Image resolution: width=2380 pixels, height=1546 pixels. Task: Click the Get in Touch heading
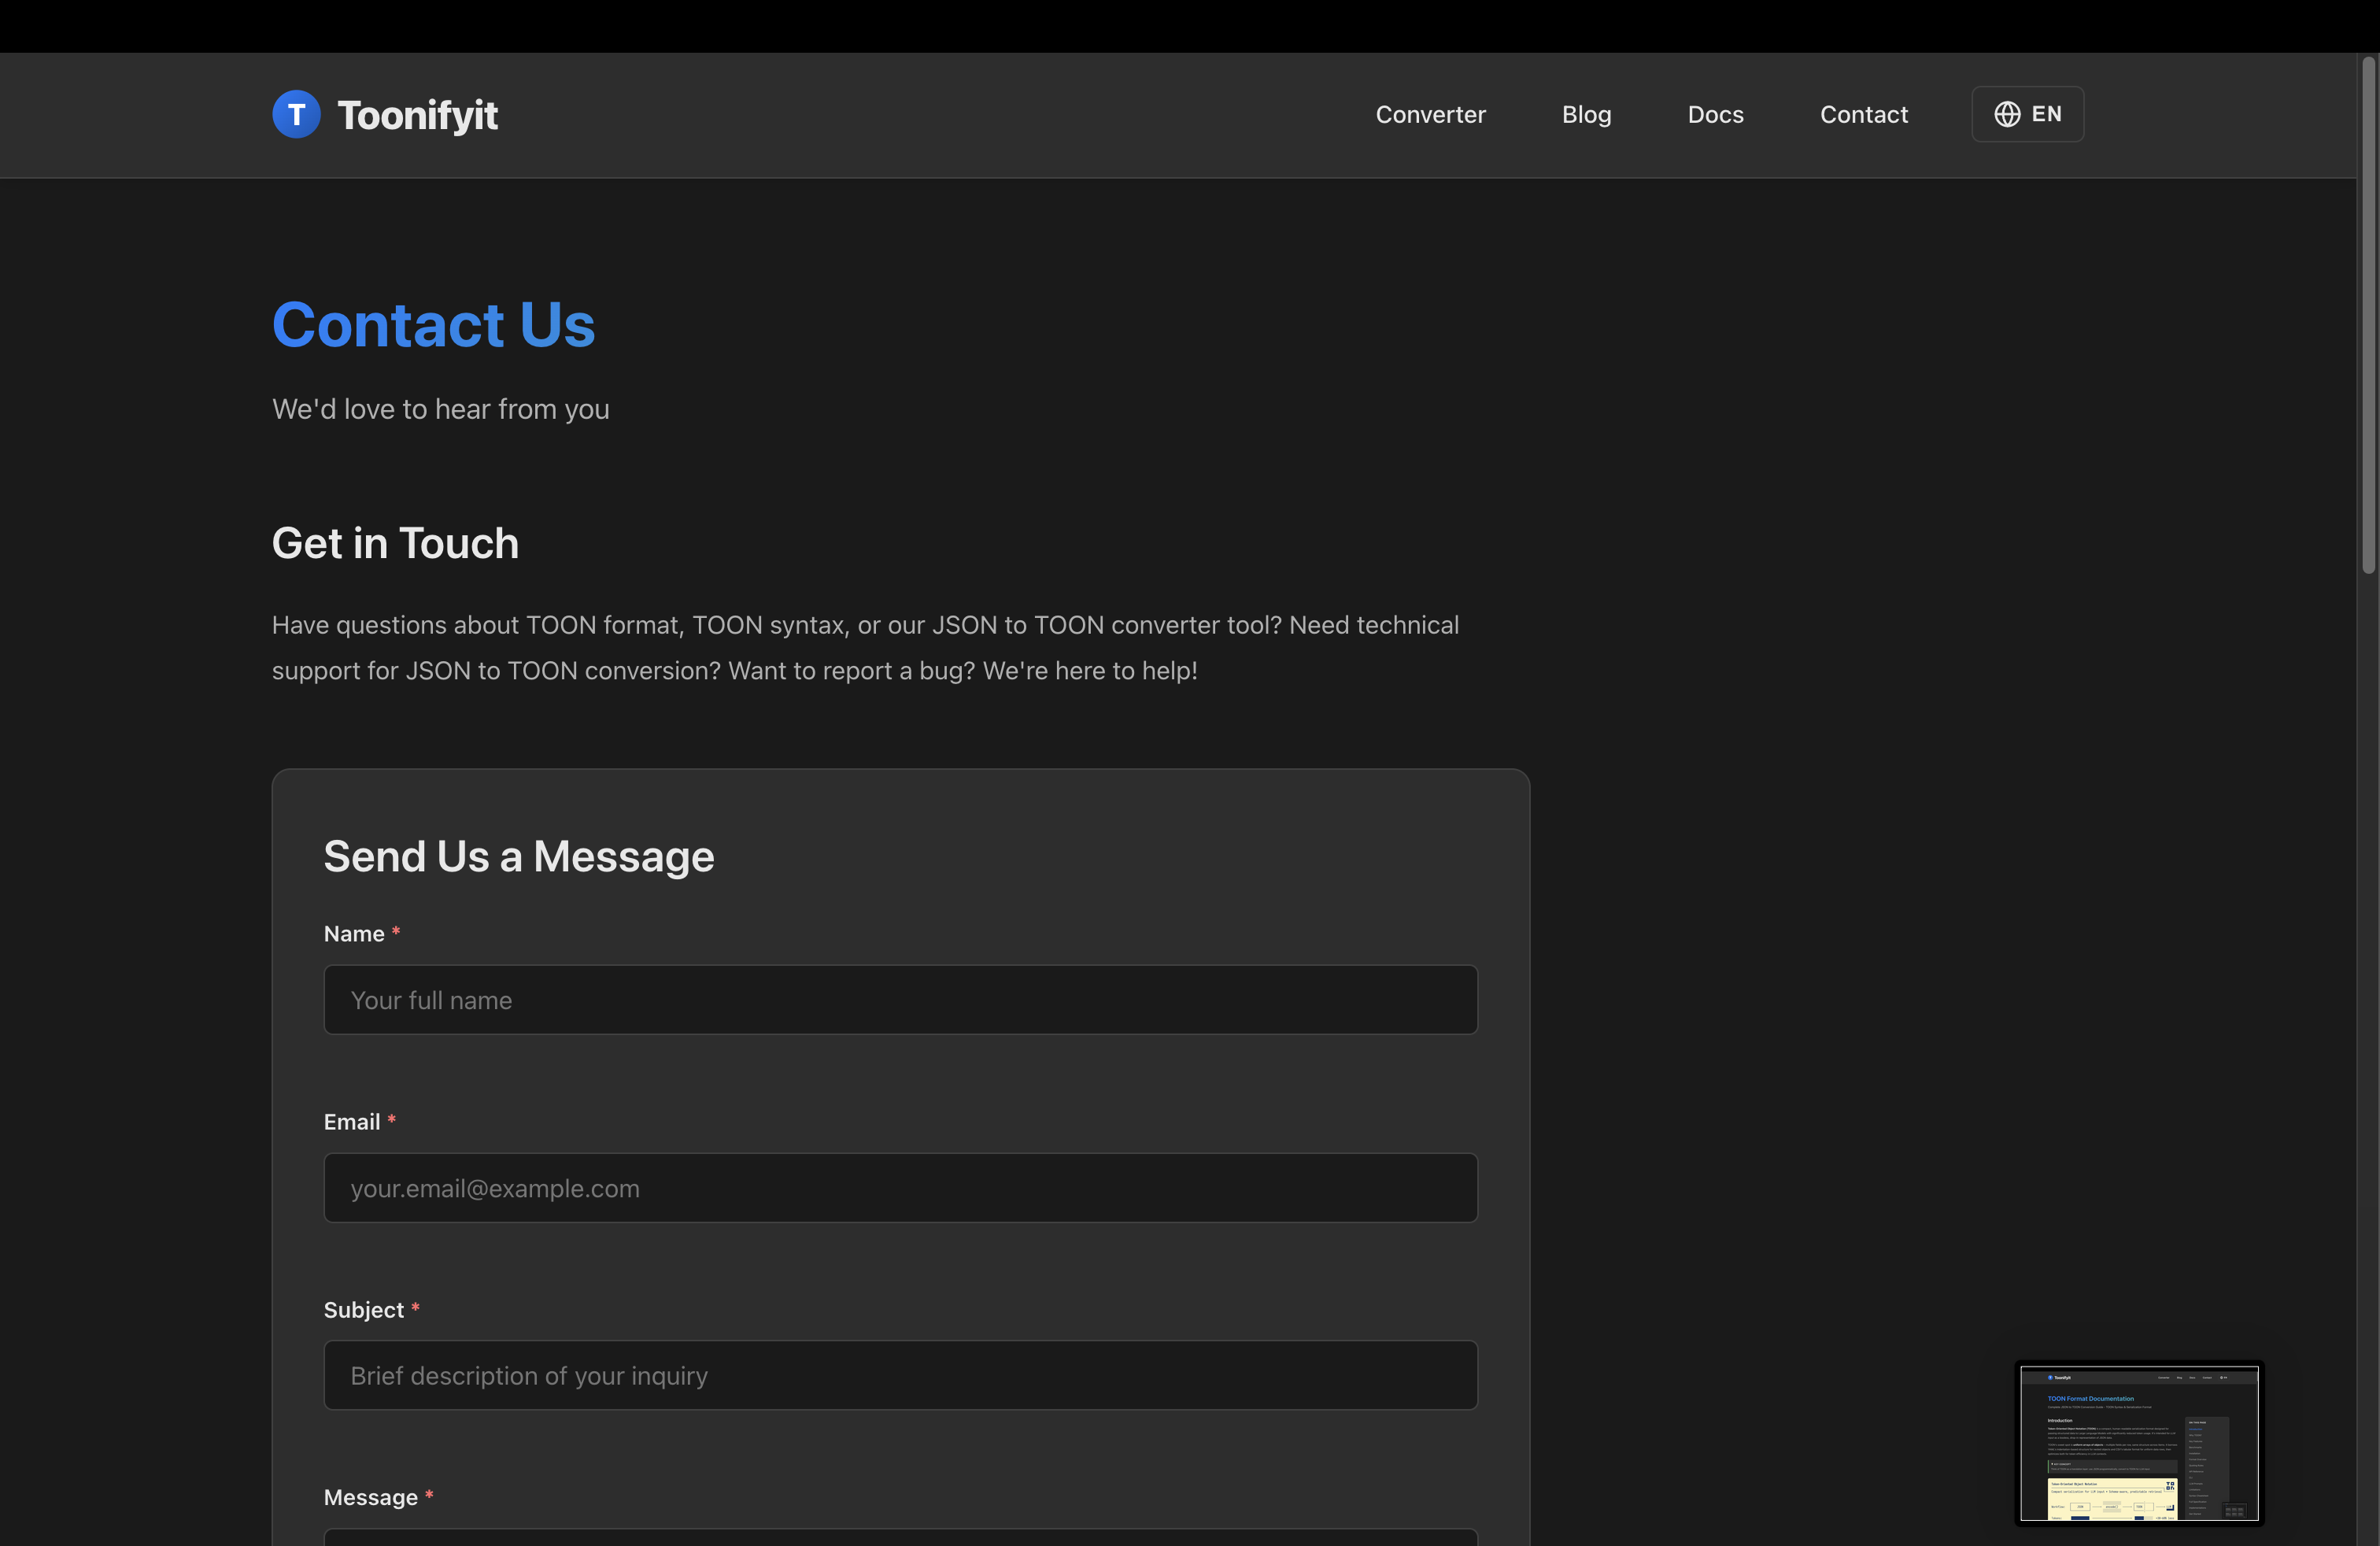tap(395, 543)
